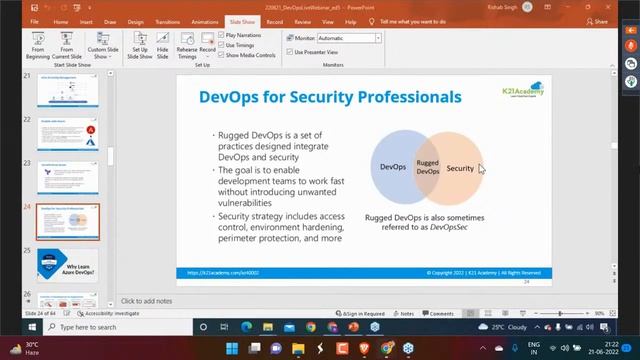Click the Normal view icon in status bar

(x=471, y=313)
